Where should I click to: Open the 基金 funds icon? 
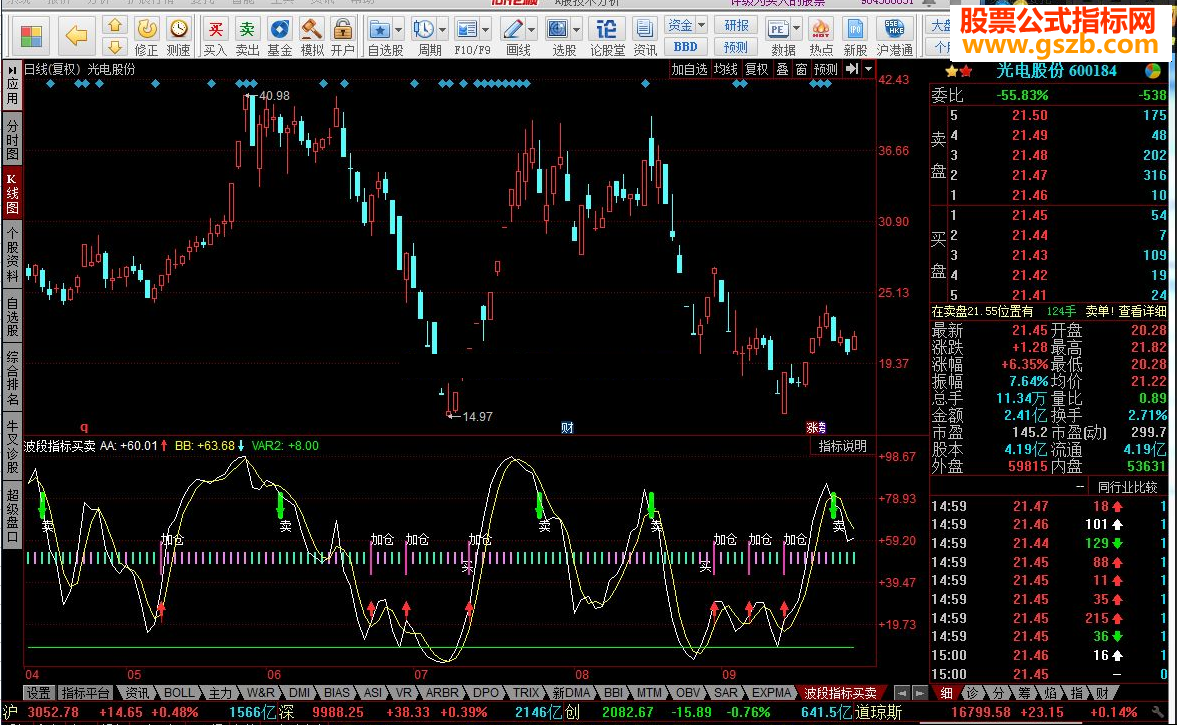pyautogui.click(x=279, y=38)
